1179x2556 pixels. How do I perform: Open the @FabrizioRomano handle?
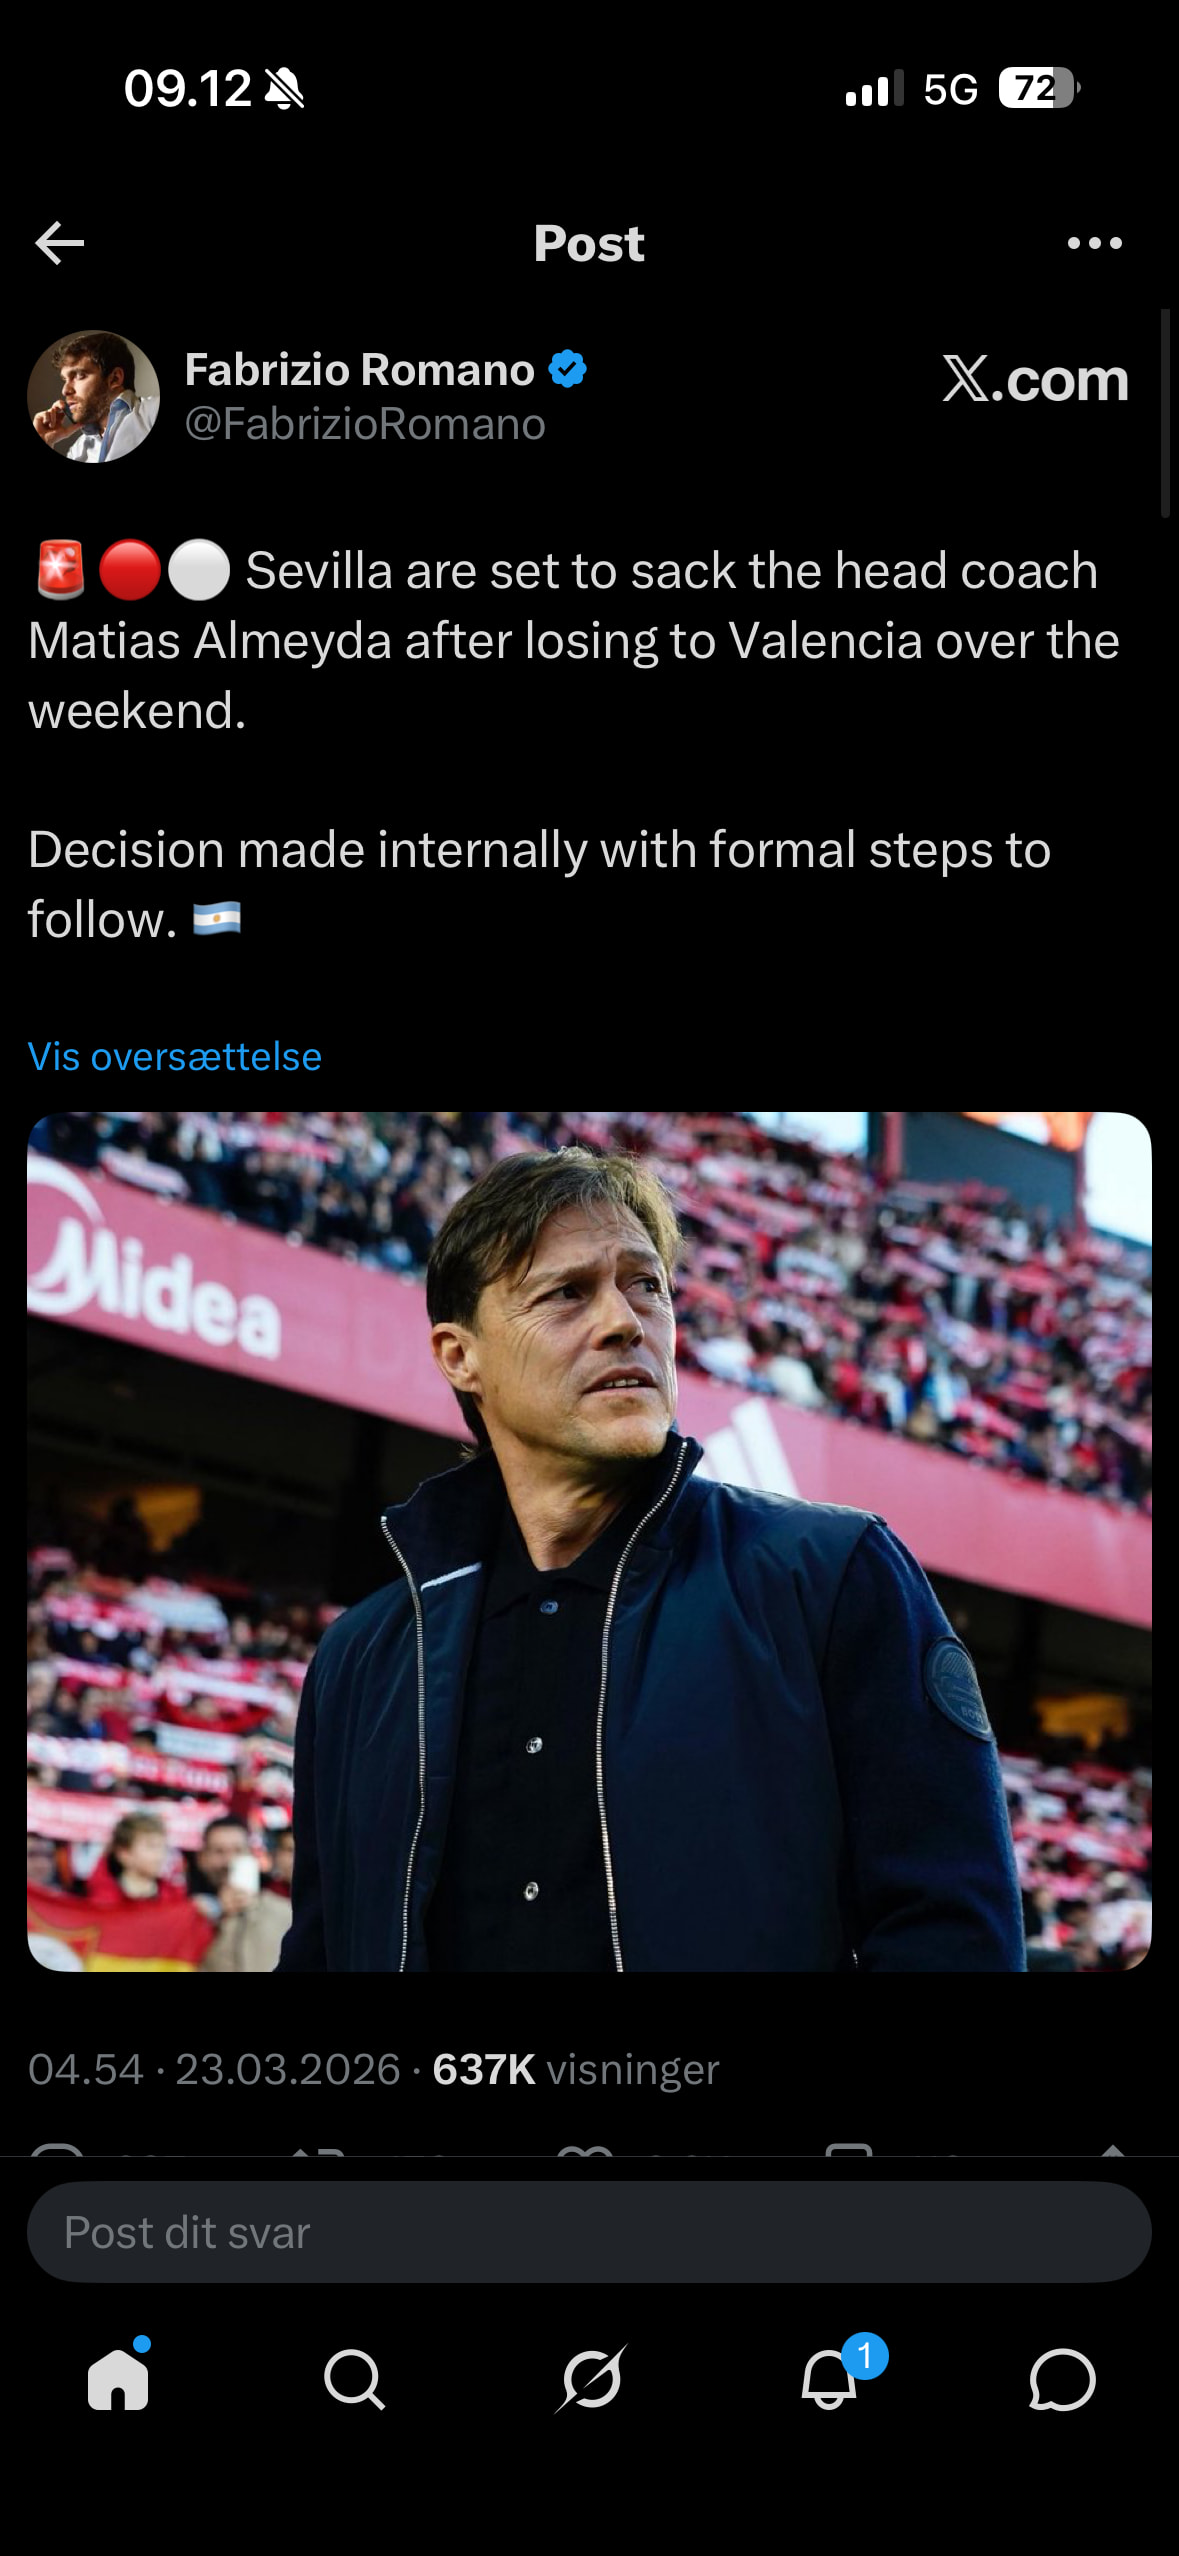click(x=365, y=425)
